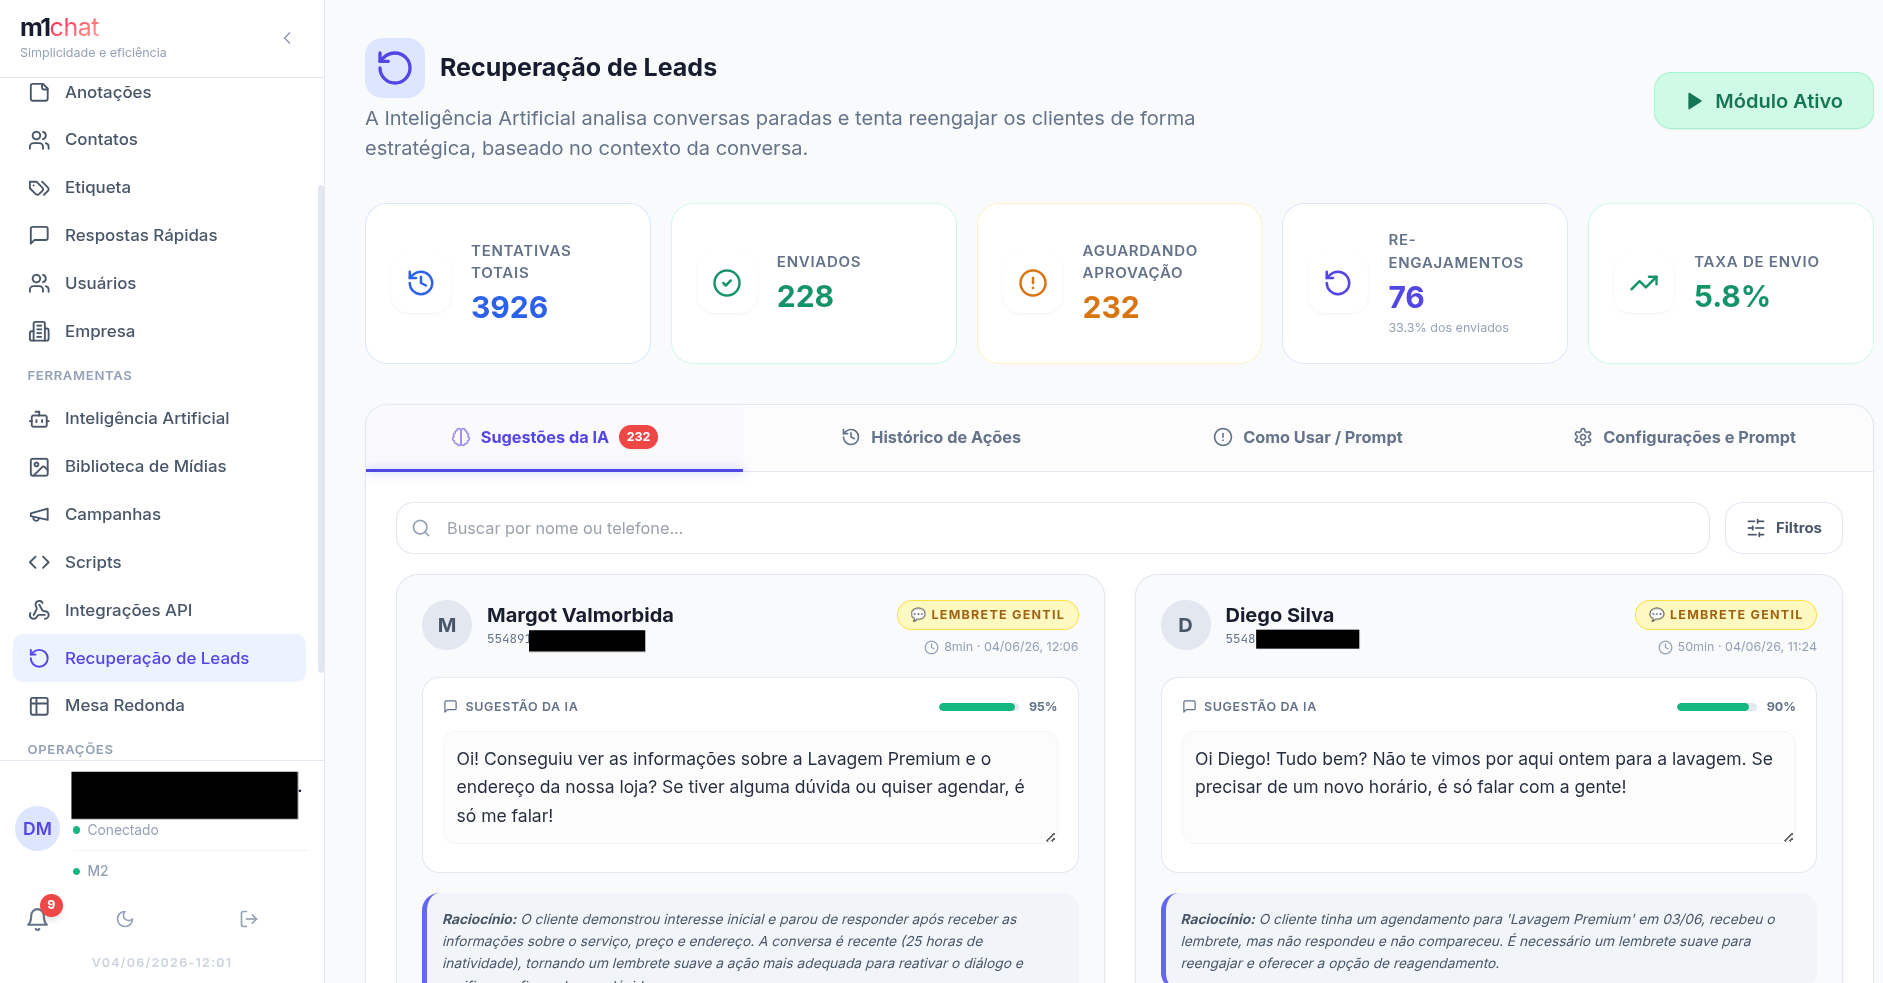This screenshot has height=983, width=1883.
Task: Open the Como Usar / Prompt tab
Action: tap(1308, 437)
